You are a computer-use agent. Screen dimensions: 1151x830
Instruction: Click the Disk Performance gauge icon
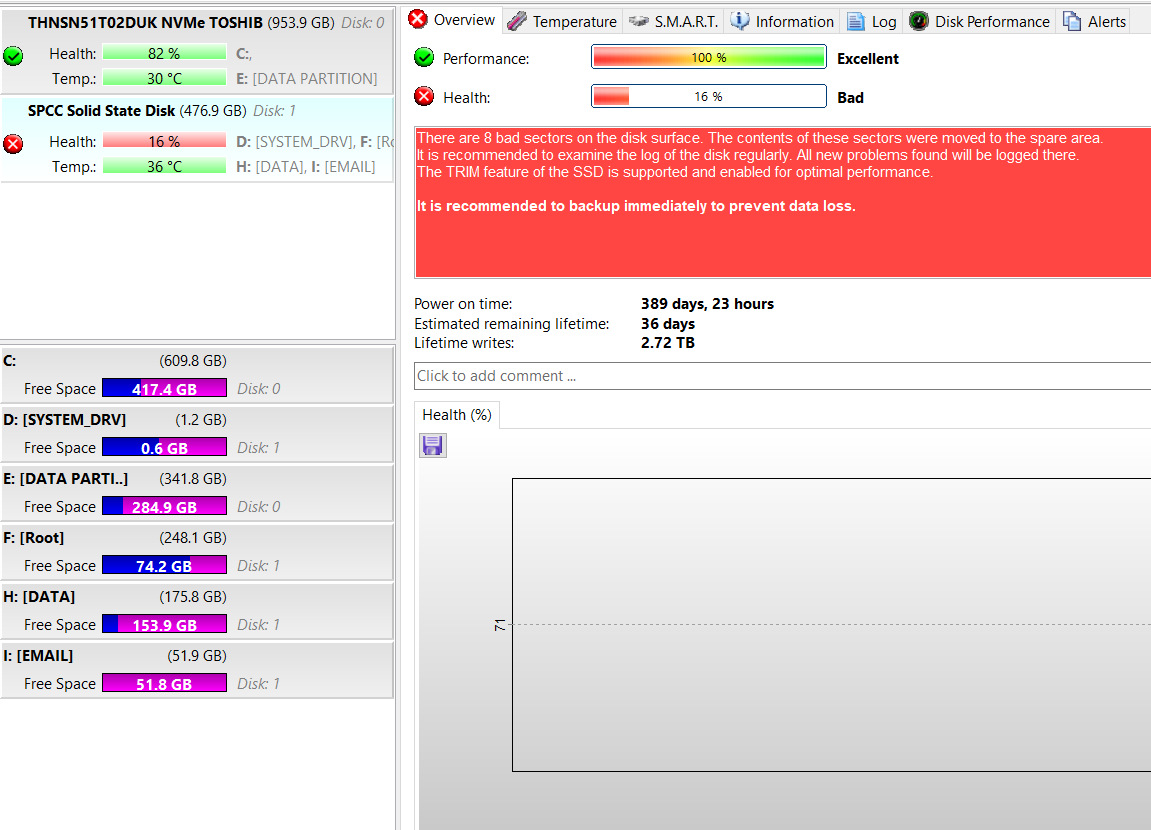(x=918, y=21)
